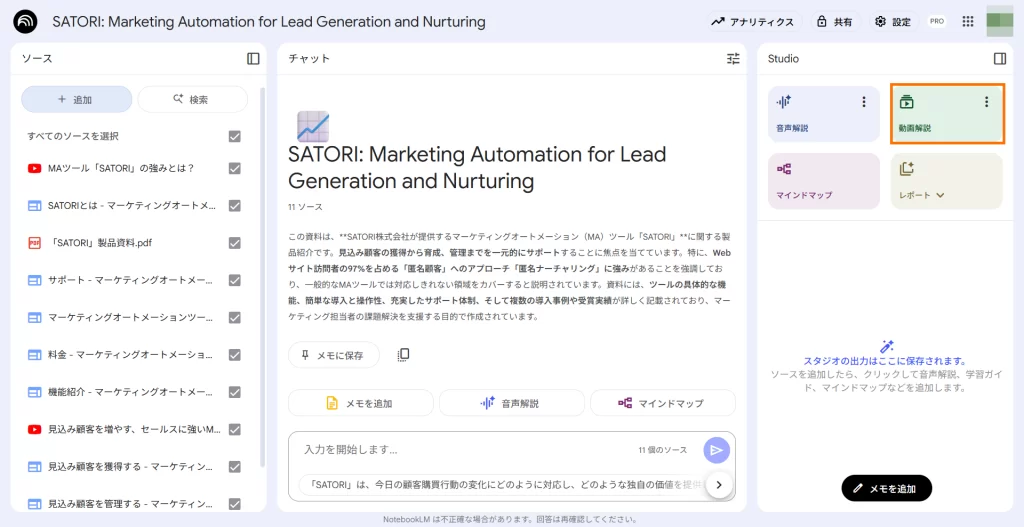Image resolution: width=1024 pixels, height=527 pixels.
Task: Uncheck 料金 source checkbox
Action: point(234,355)
